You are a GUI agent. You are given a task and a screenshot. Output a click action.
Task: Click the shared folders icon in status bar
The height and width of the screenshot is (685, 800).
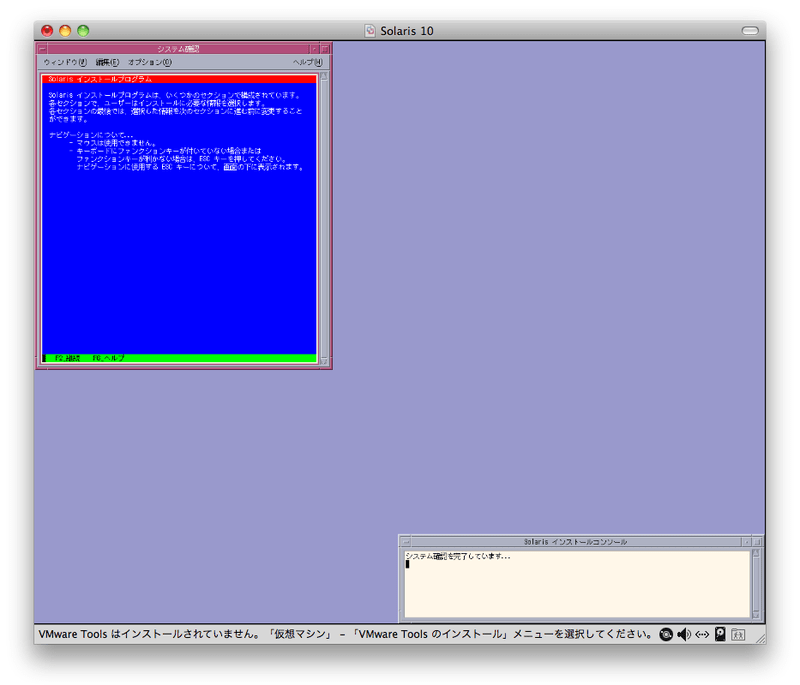coord(738,634)
